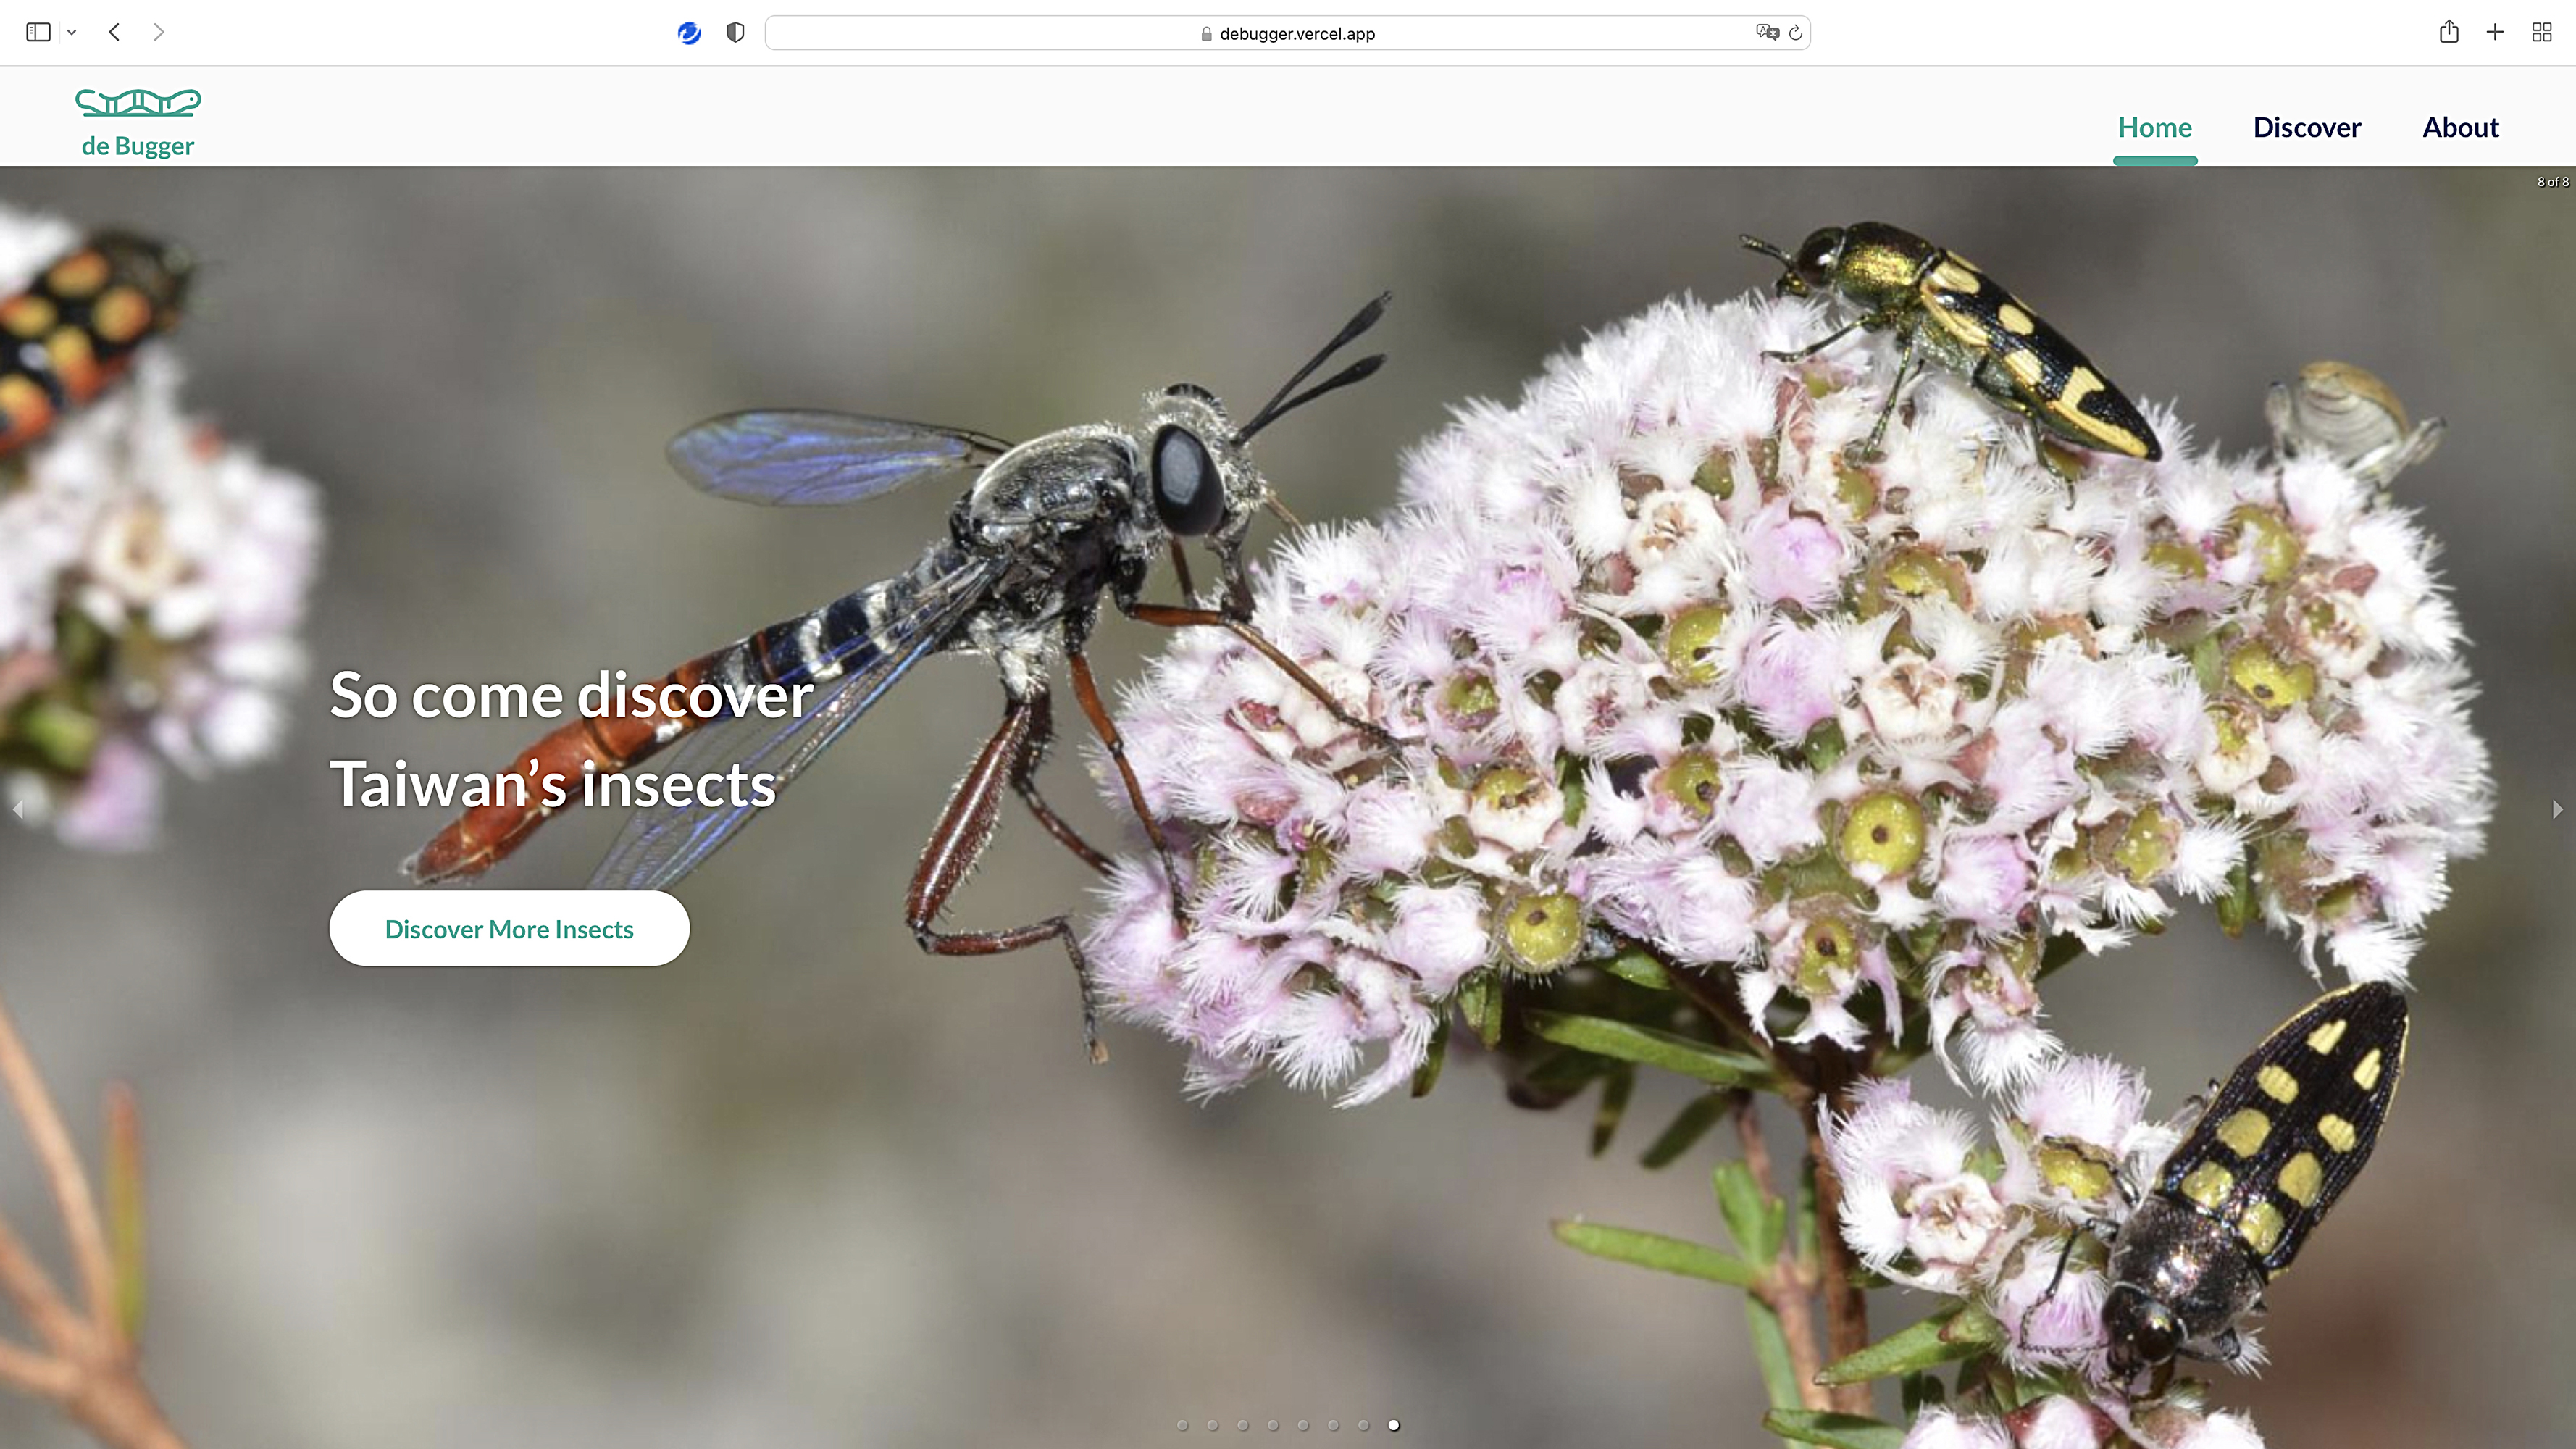Advance carousel with right arrow
This screenshot has height=1449, width=2576.
2557,809
